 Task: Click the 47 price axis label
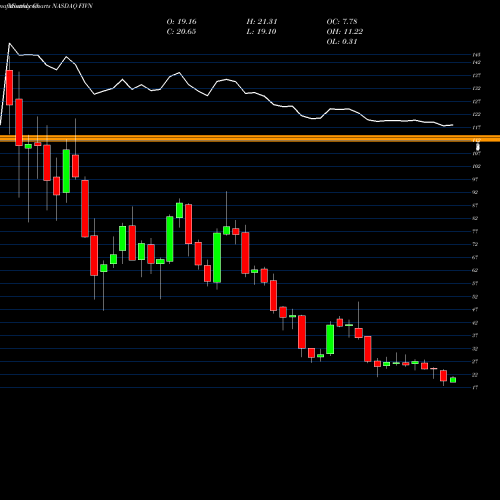(475, 310)
